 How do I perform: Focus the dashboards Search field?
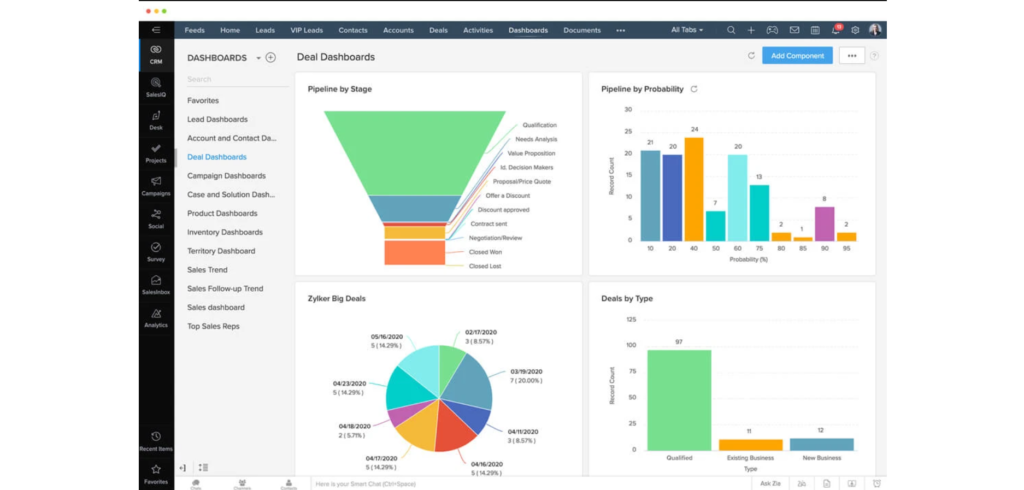[x=230, y=79]
